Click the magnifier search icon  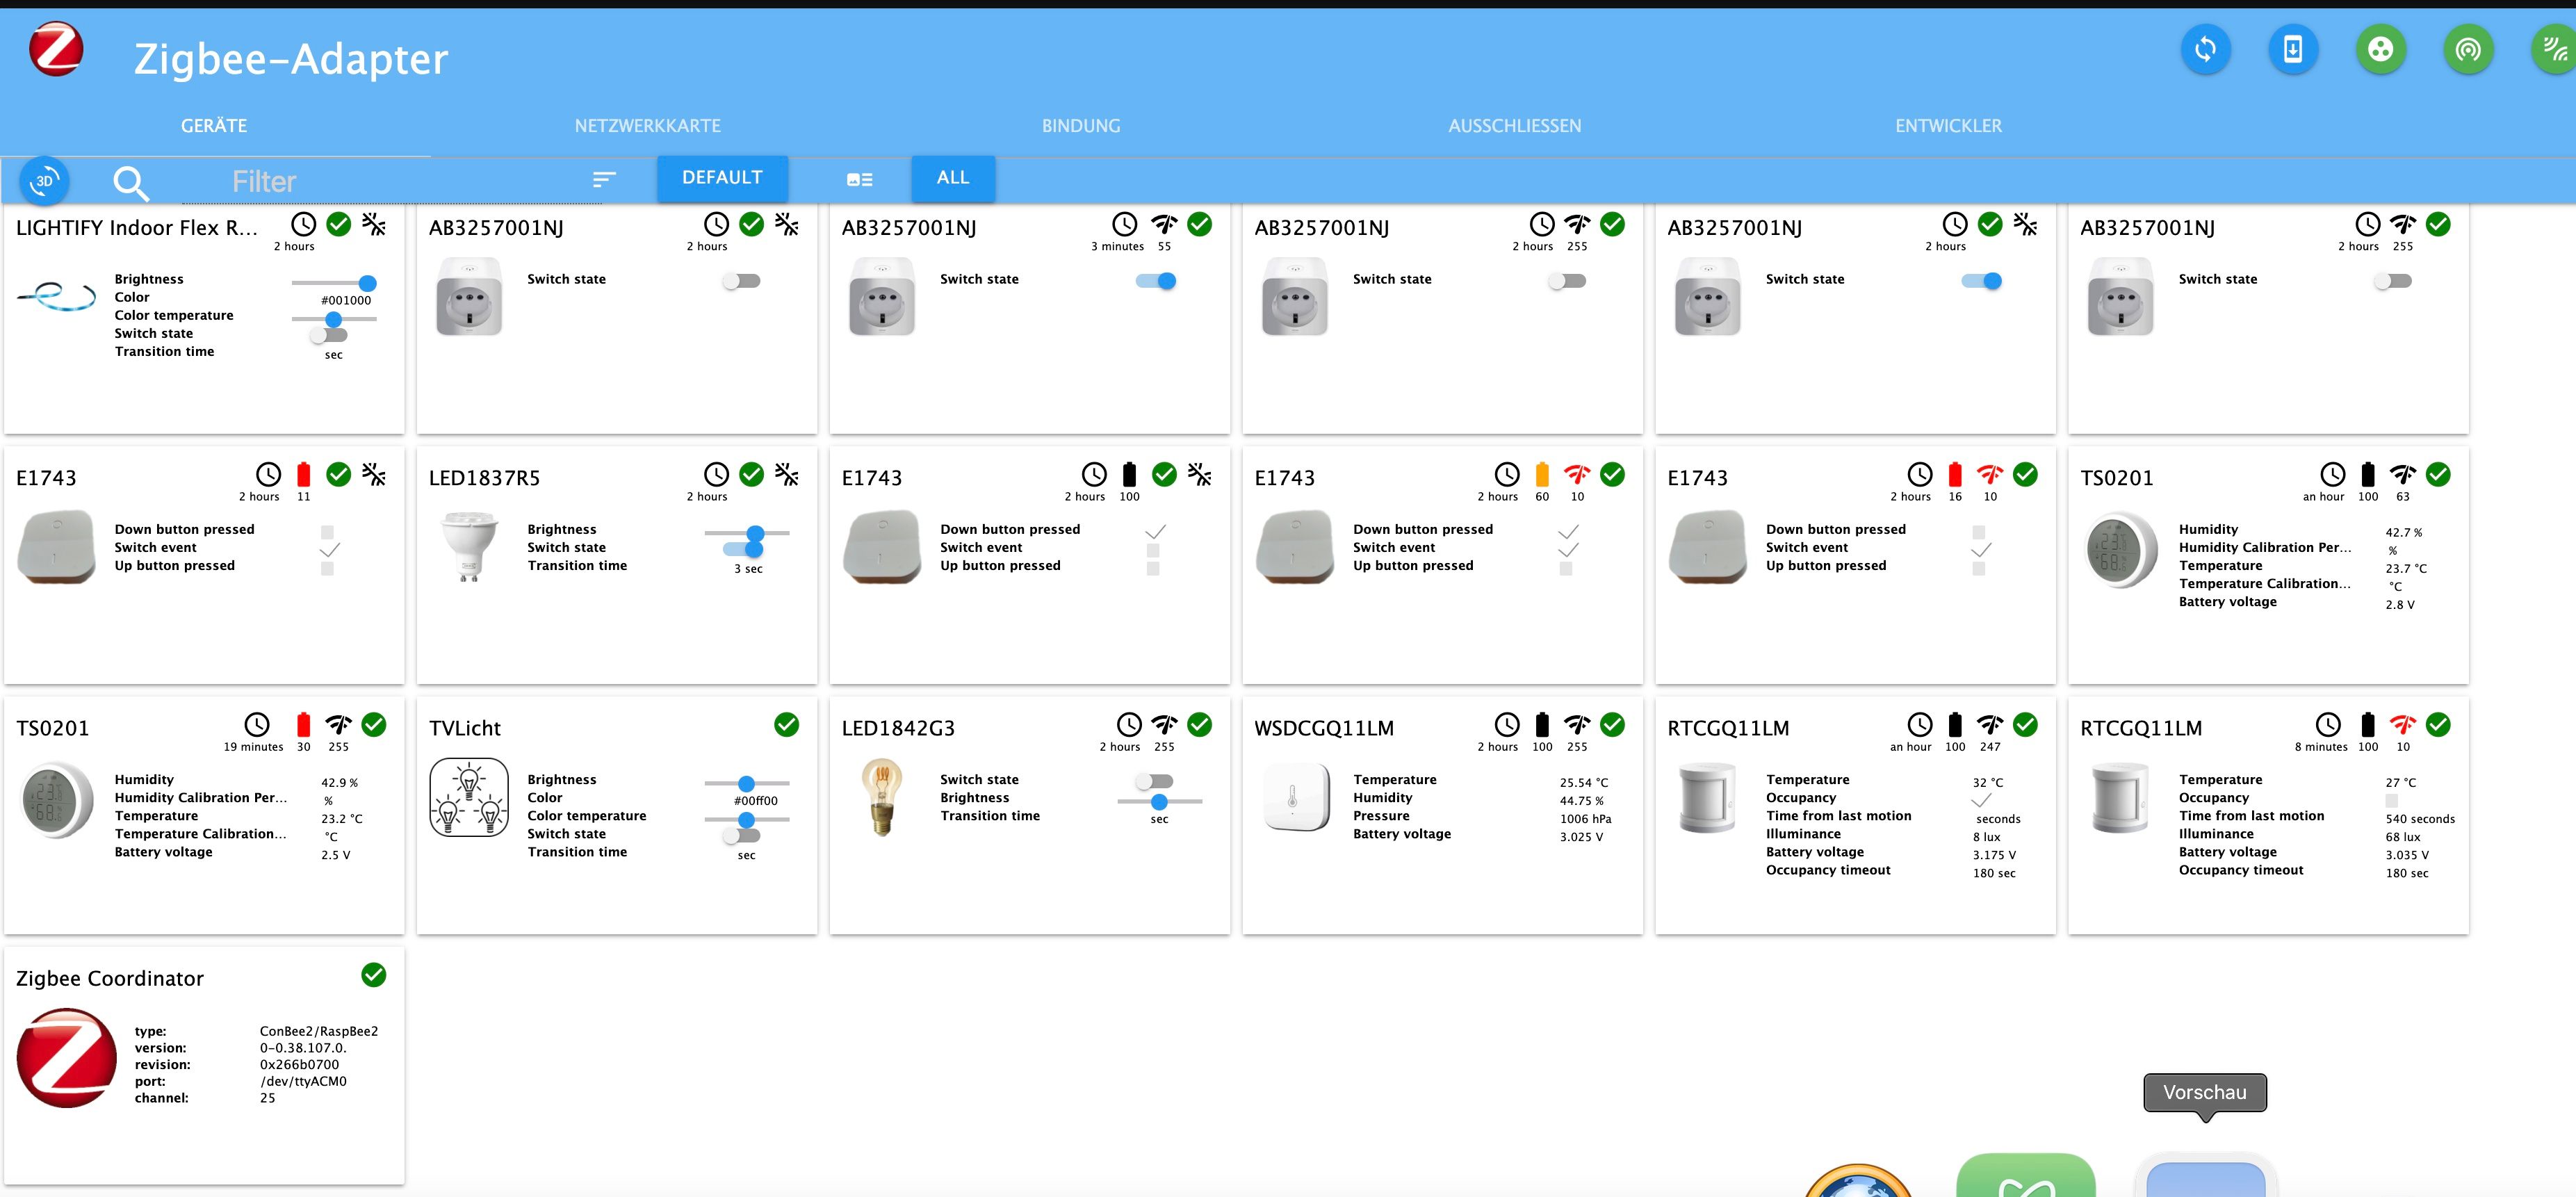(x=130, y=183)
